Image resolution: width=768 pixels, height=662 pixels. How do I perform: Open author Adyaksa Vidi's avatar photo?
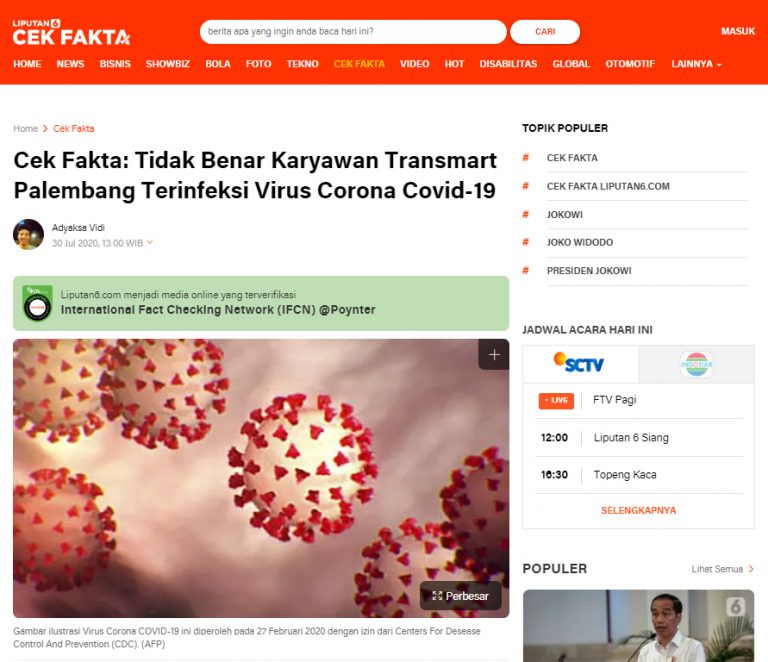(x=28, y=235)
